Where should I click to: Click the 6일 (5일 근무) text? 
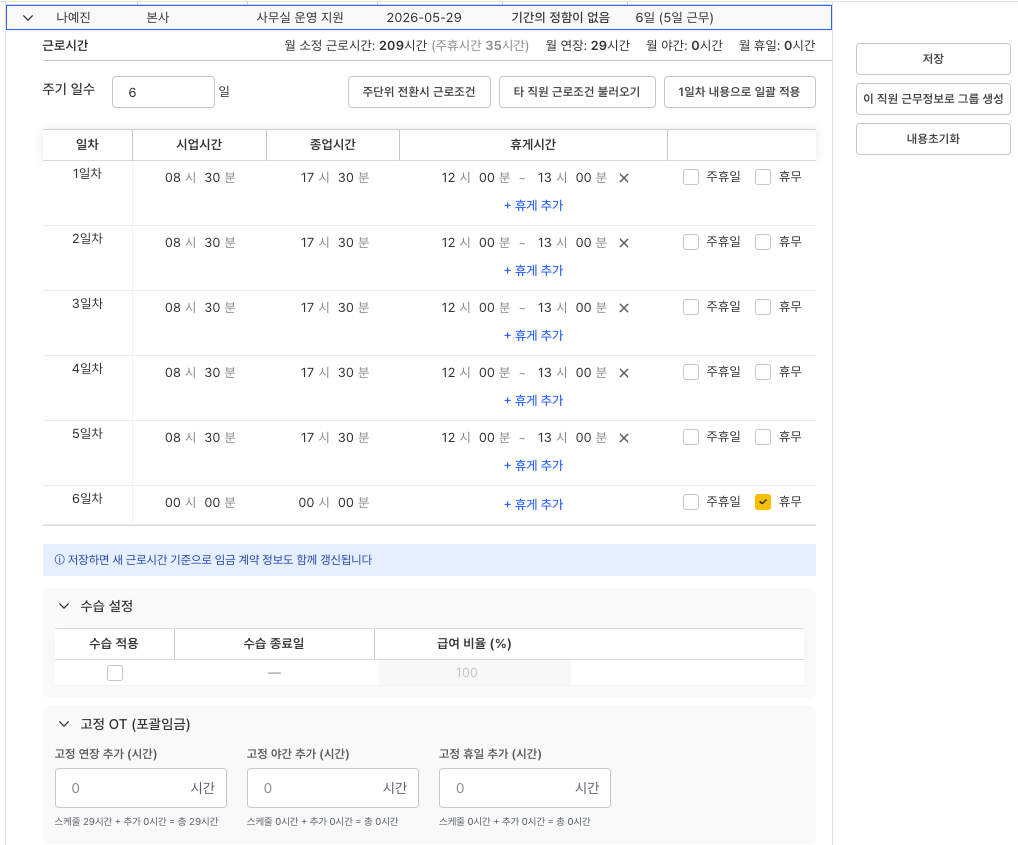coord(675,18)
